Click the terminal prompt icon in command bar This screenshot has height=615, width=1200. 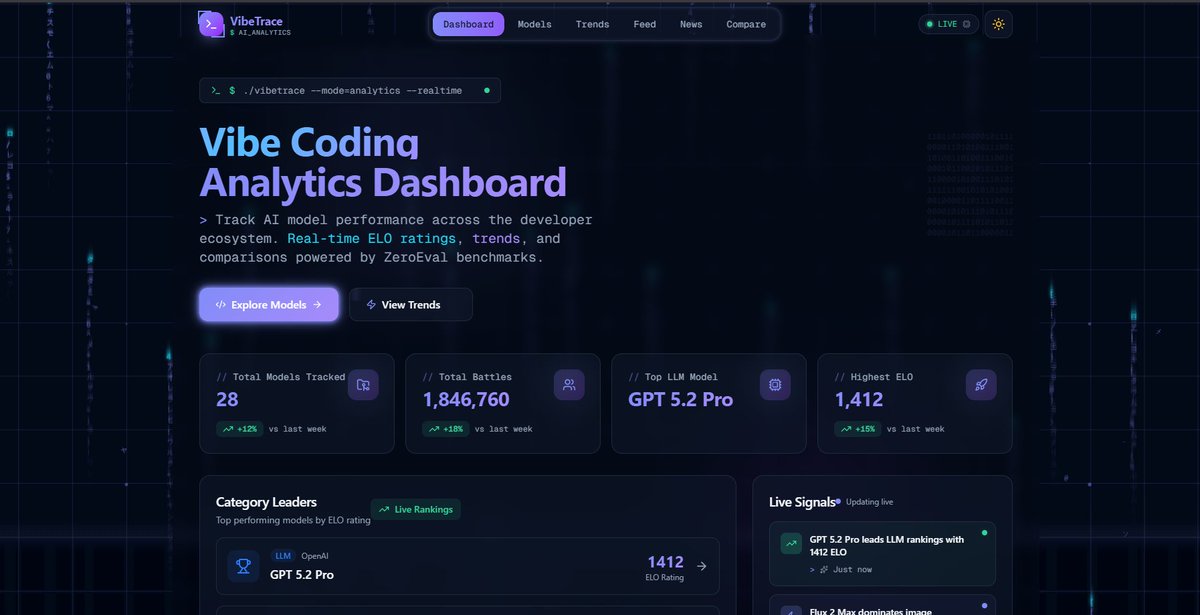pos(215,90)
